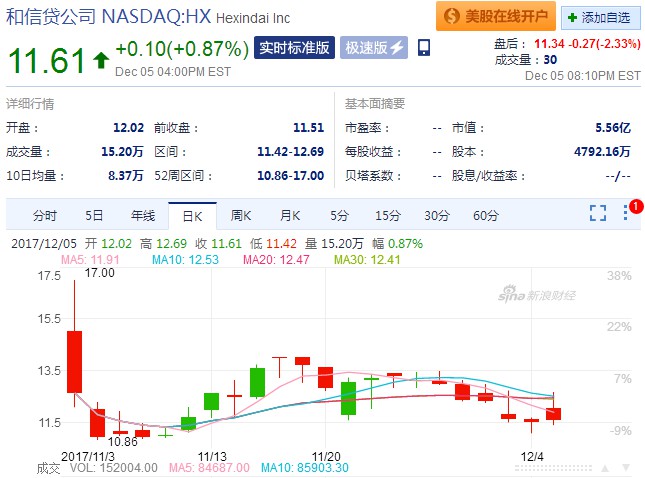This screenshot has width=645, height=478.
Task: Click volume MA10: 85903.30 label
Action: [305, 468]
